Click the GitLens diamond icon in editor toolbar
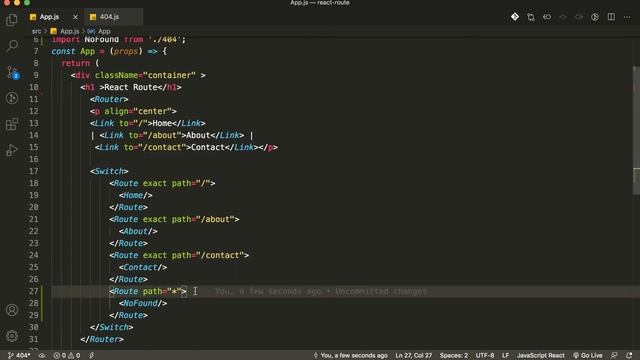This screenshot has width=640, height=360. pos(515,17)
